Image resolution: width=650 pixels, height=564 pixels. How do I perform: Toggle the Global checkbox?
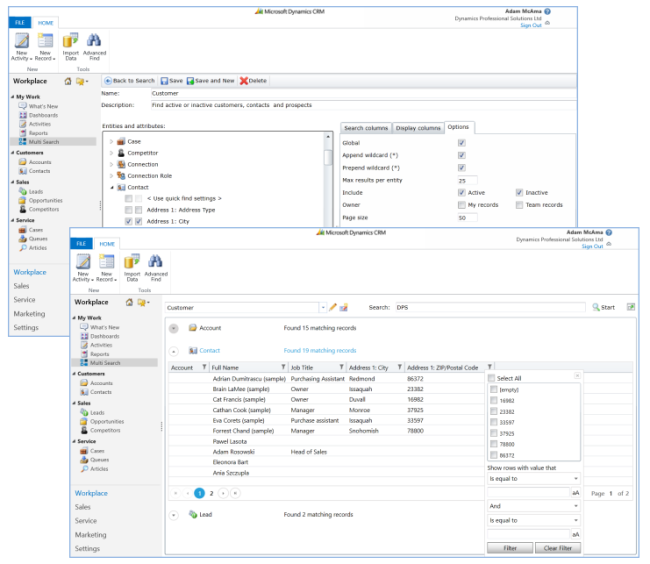pyautogui.click(x=461, y=143)
